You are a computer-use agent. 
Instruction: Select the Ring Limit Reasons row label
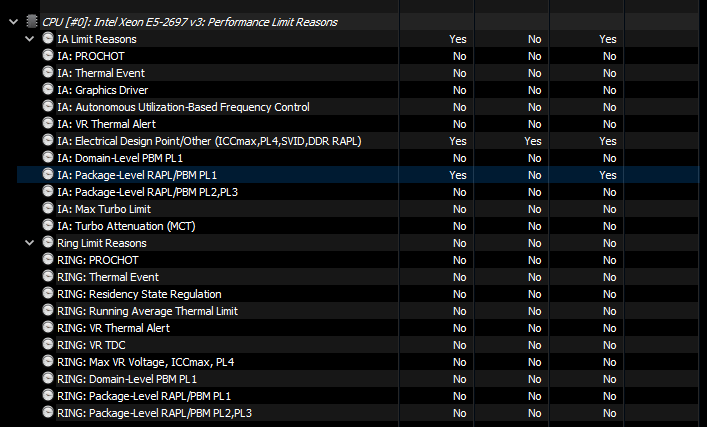point(102,243)
